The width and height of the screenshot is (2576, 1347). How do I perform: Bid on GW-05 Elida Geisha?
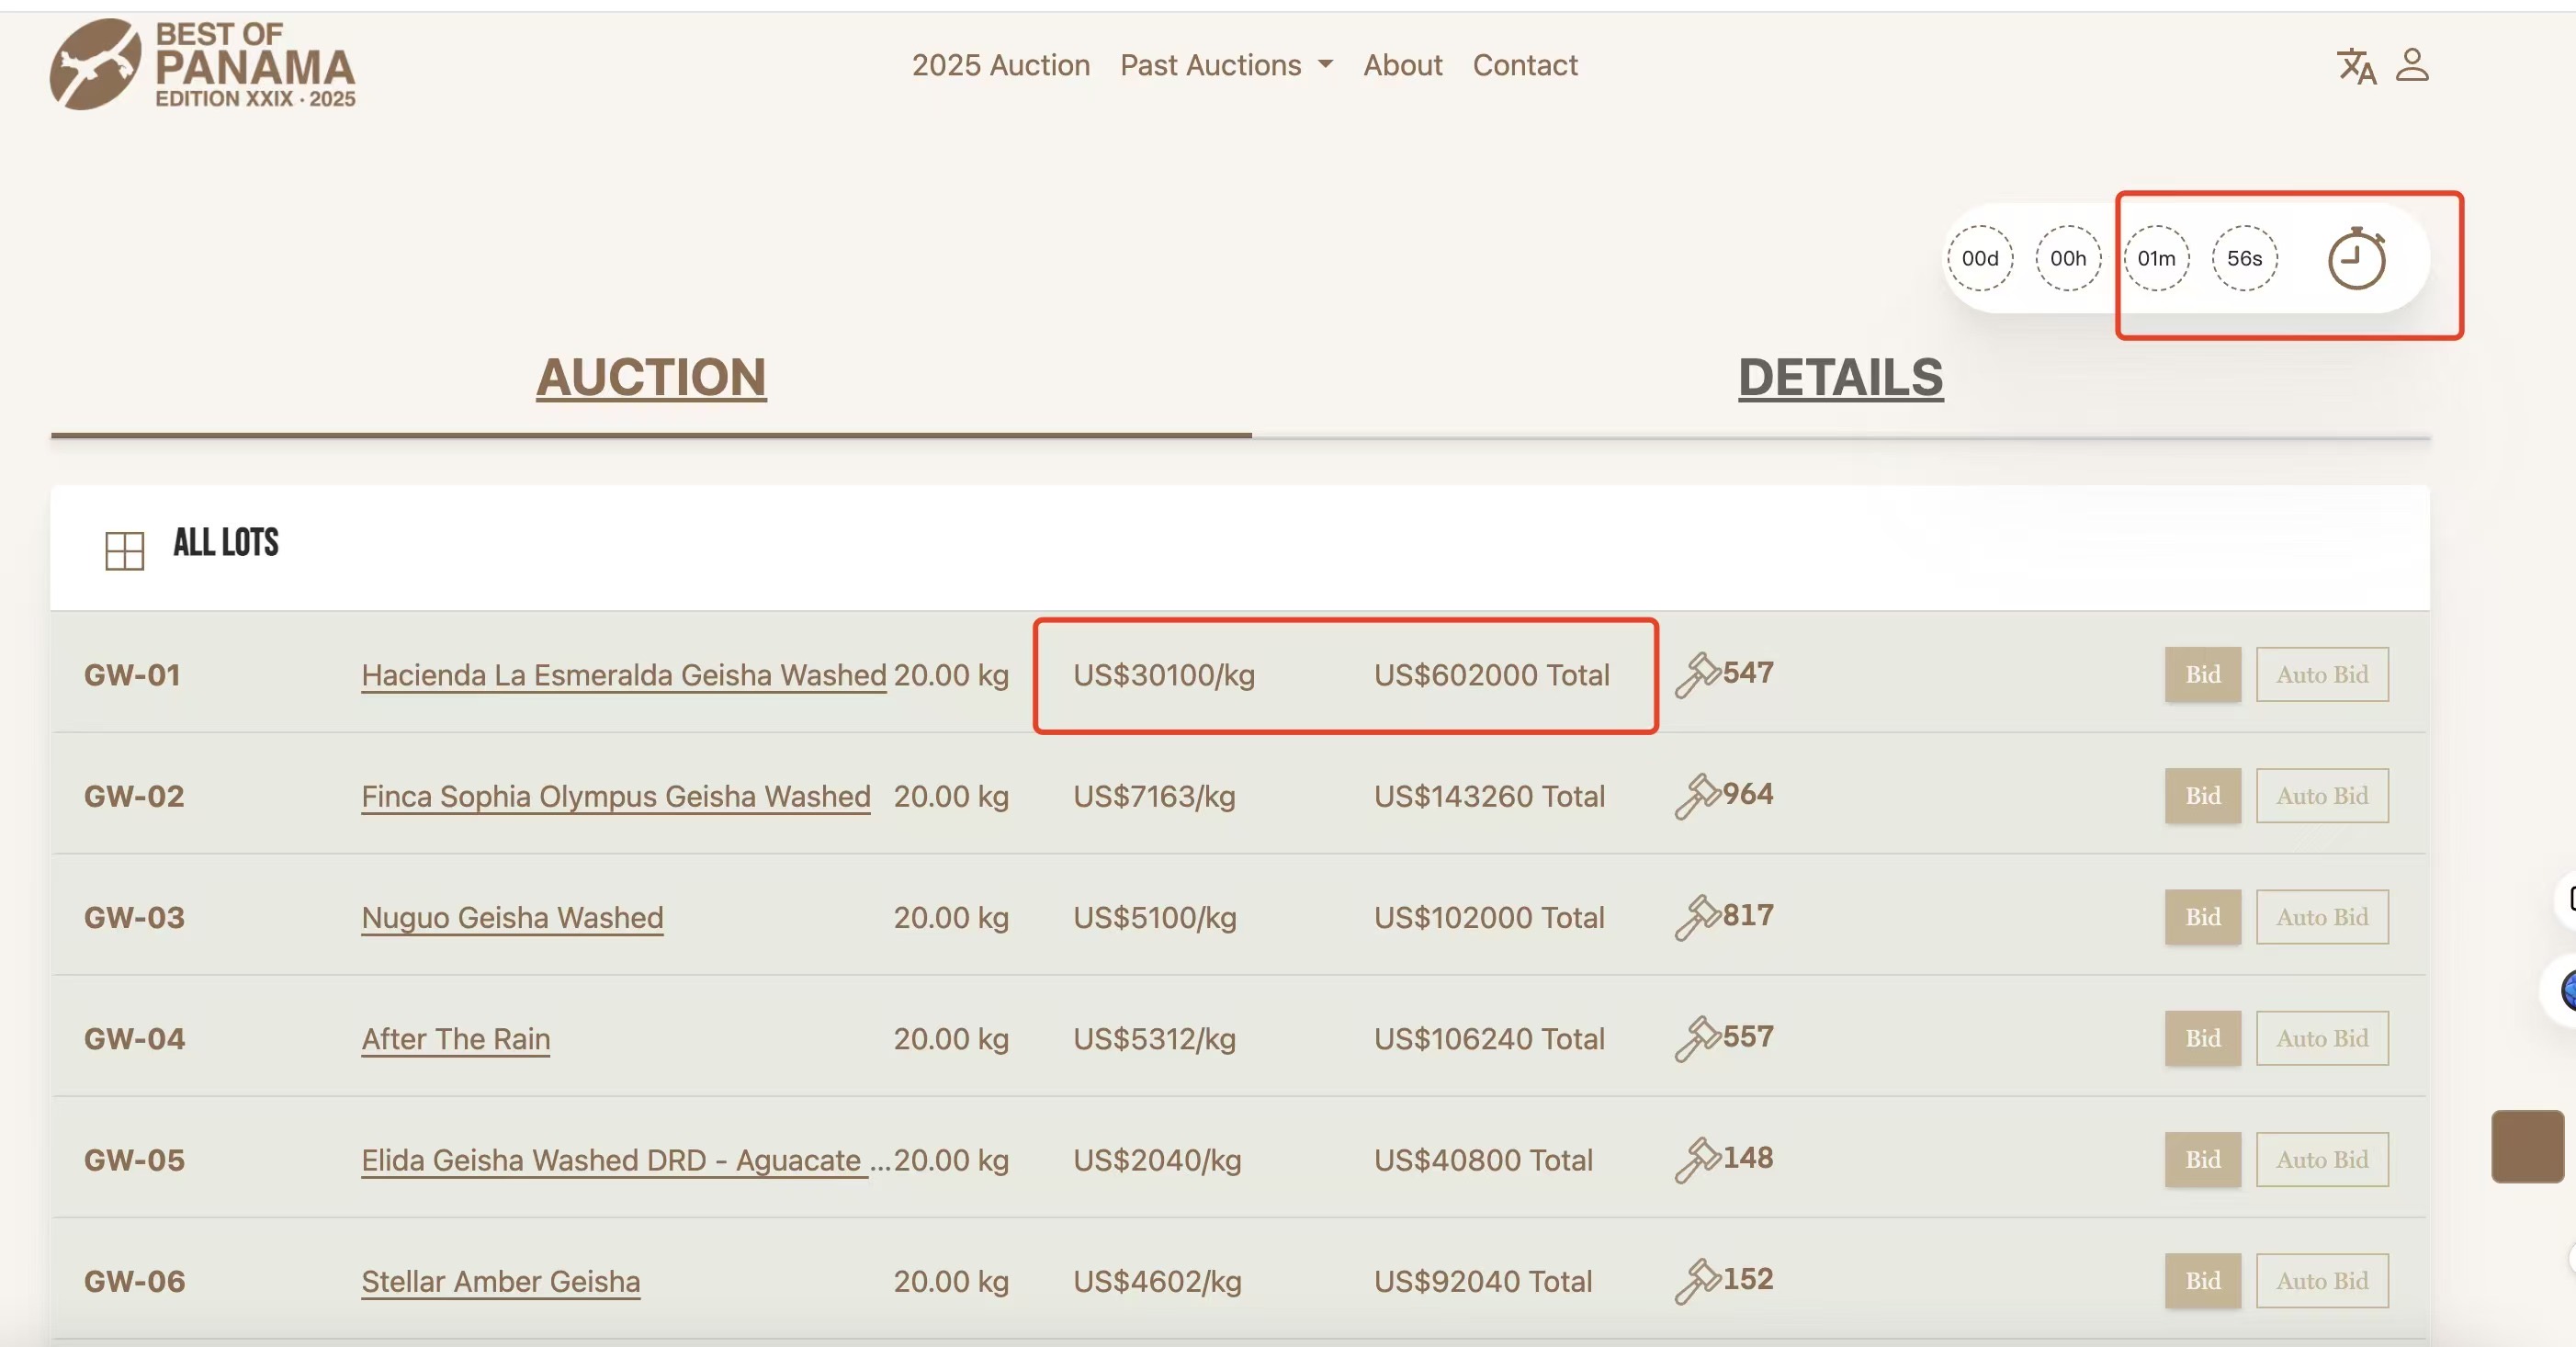(2203, 1159)
